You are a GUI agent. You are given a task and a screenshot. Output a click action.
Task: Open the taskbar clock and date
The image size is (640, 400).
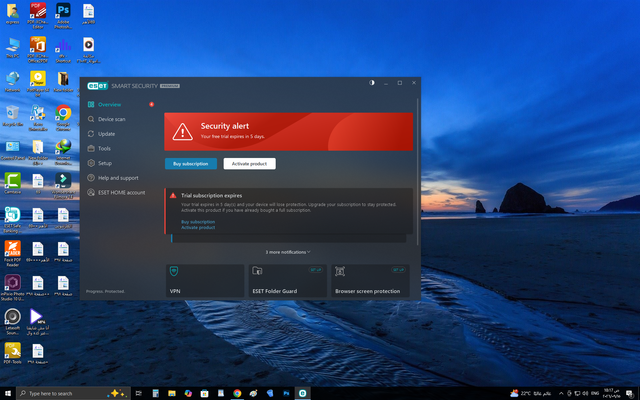click(x=611, y=393)
